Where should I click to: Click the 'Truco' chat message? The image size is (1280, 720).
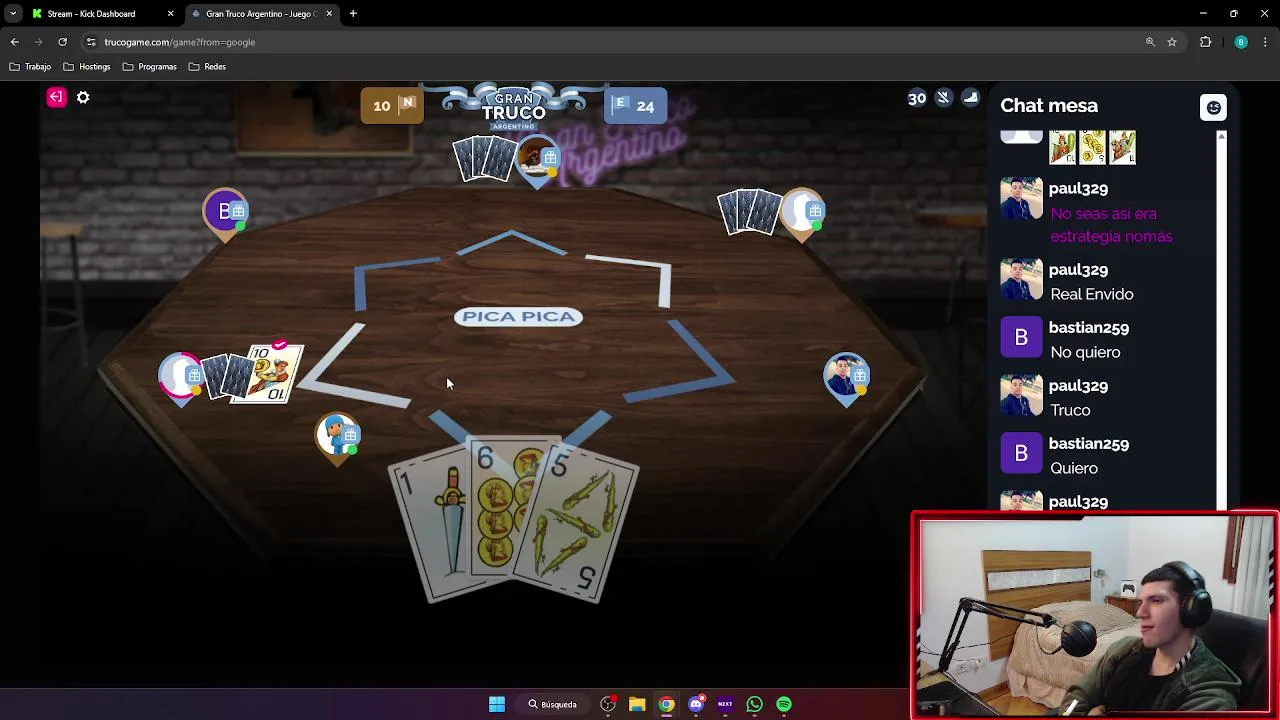[1070, 410]
